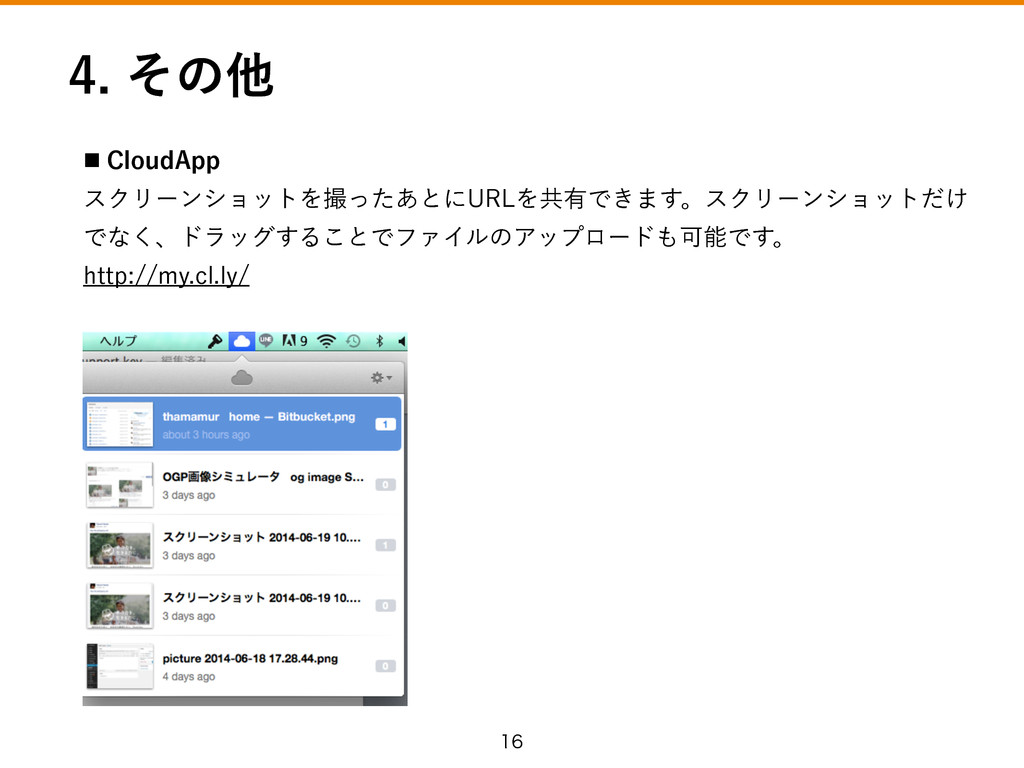The width and height of the screenshot is (1024, 768).
Task: Click the Bluetooth icon in the menu bar
Action: click(x=379, y=341)
